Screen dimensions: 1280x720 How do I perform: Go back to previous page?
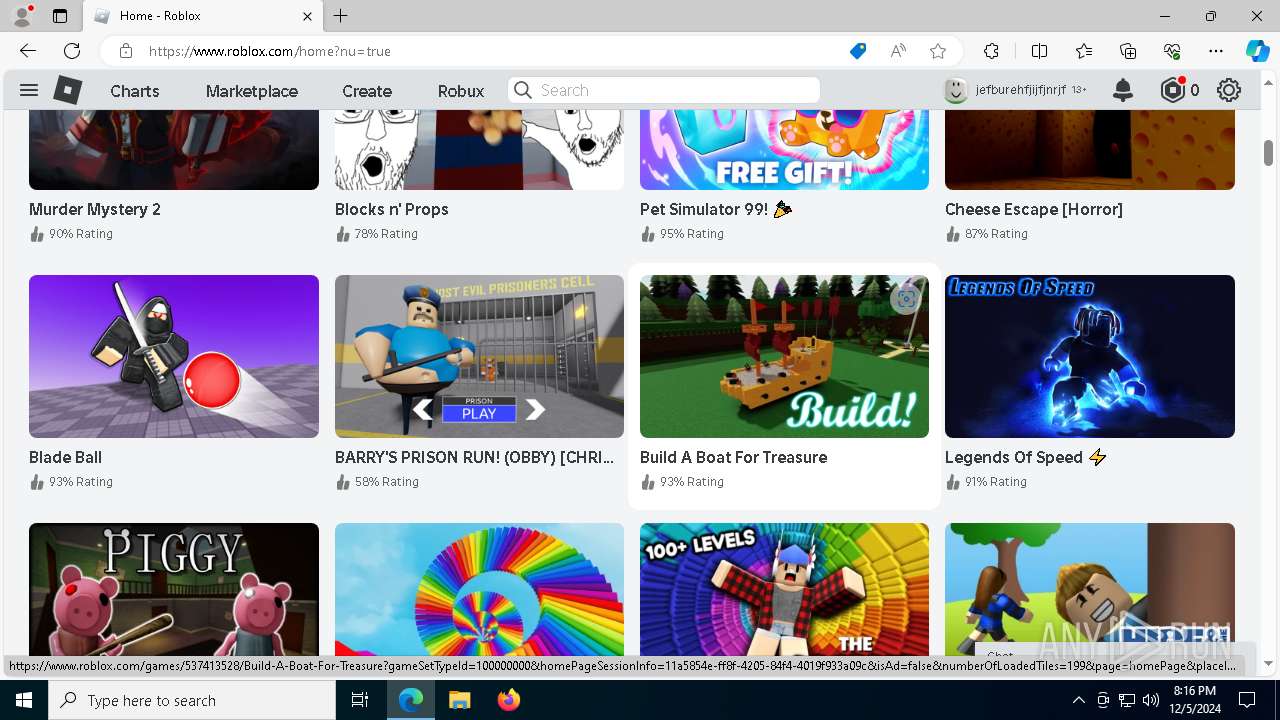click(x=27, y=51)
